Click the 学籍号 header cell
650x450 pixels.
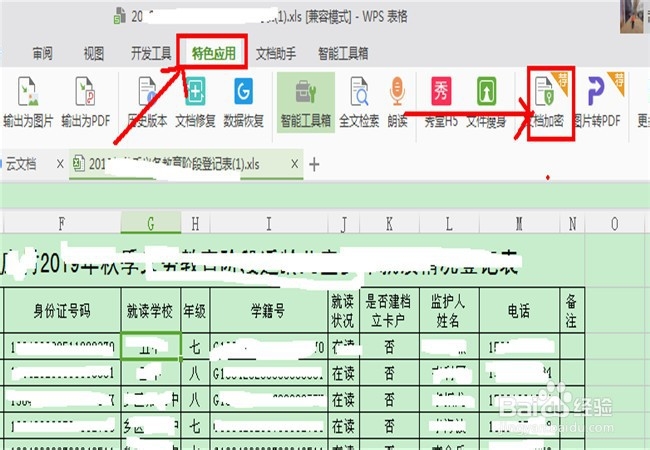(269, 310)
